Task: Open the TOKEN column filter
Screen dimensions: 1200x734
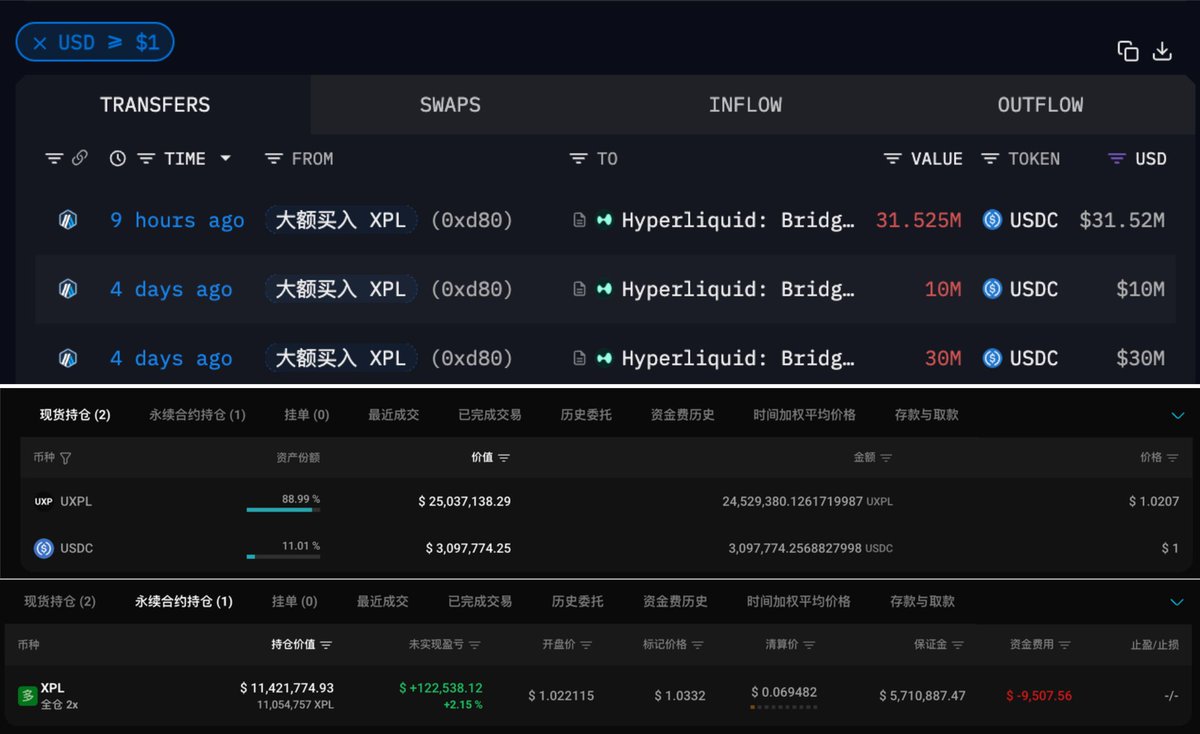Action: [990, 158]
